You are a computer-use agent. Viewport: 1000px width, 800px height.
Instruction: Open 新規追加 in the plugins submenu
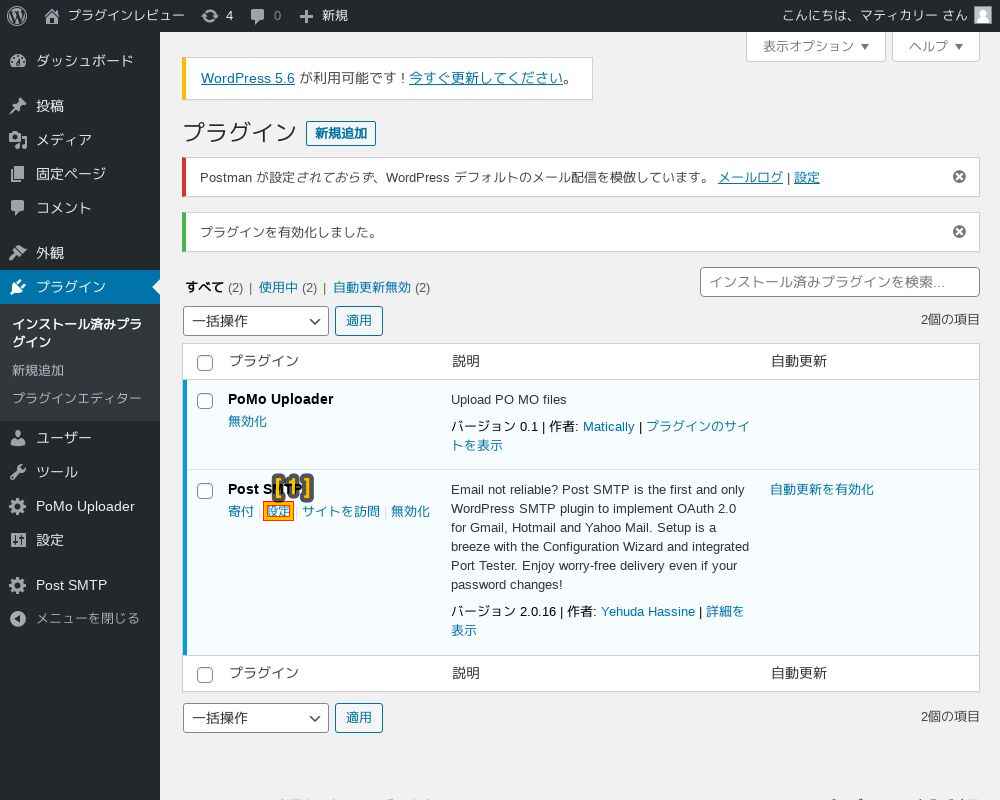pyautogui.click(x=38, y=371)
